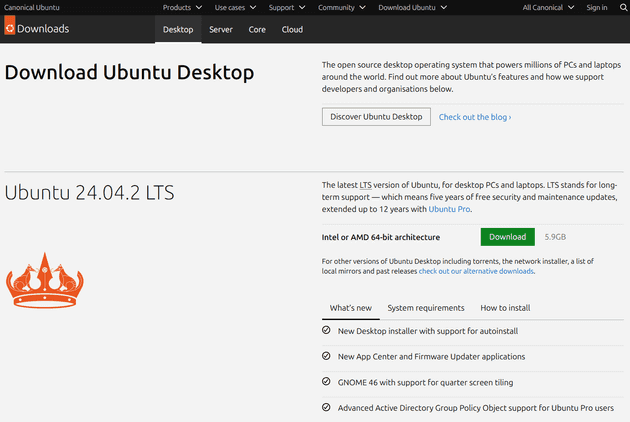Follow the Check out the blog link

[475, 117]
